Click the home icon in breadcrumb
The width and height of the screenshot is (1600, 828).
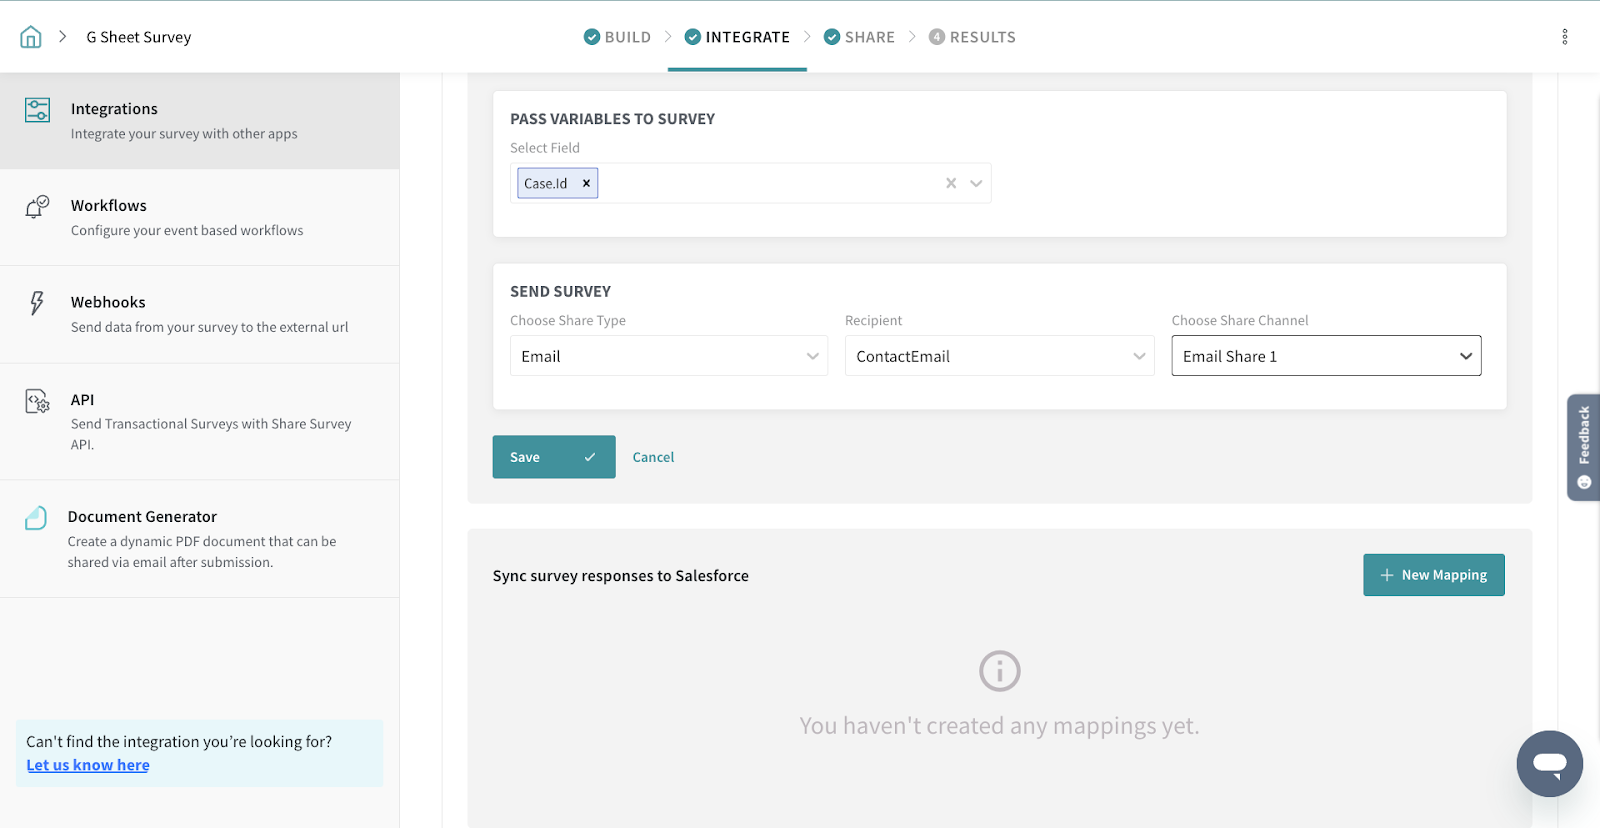point(31,37)
